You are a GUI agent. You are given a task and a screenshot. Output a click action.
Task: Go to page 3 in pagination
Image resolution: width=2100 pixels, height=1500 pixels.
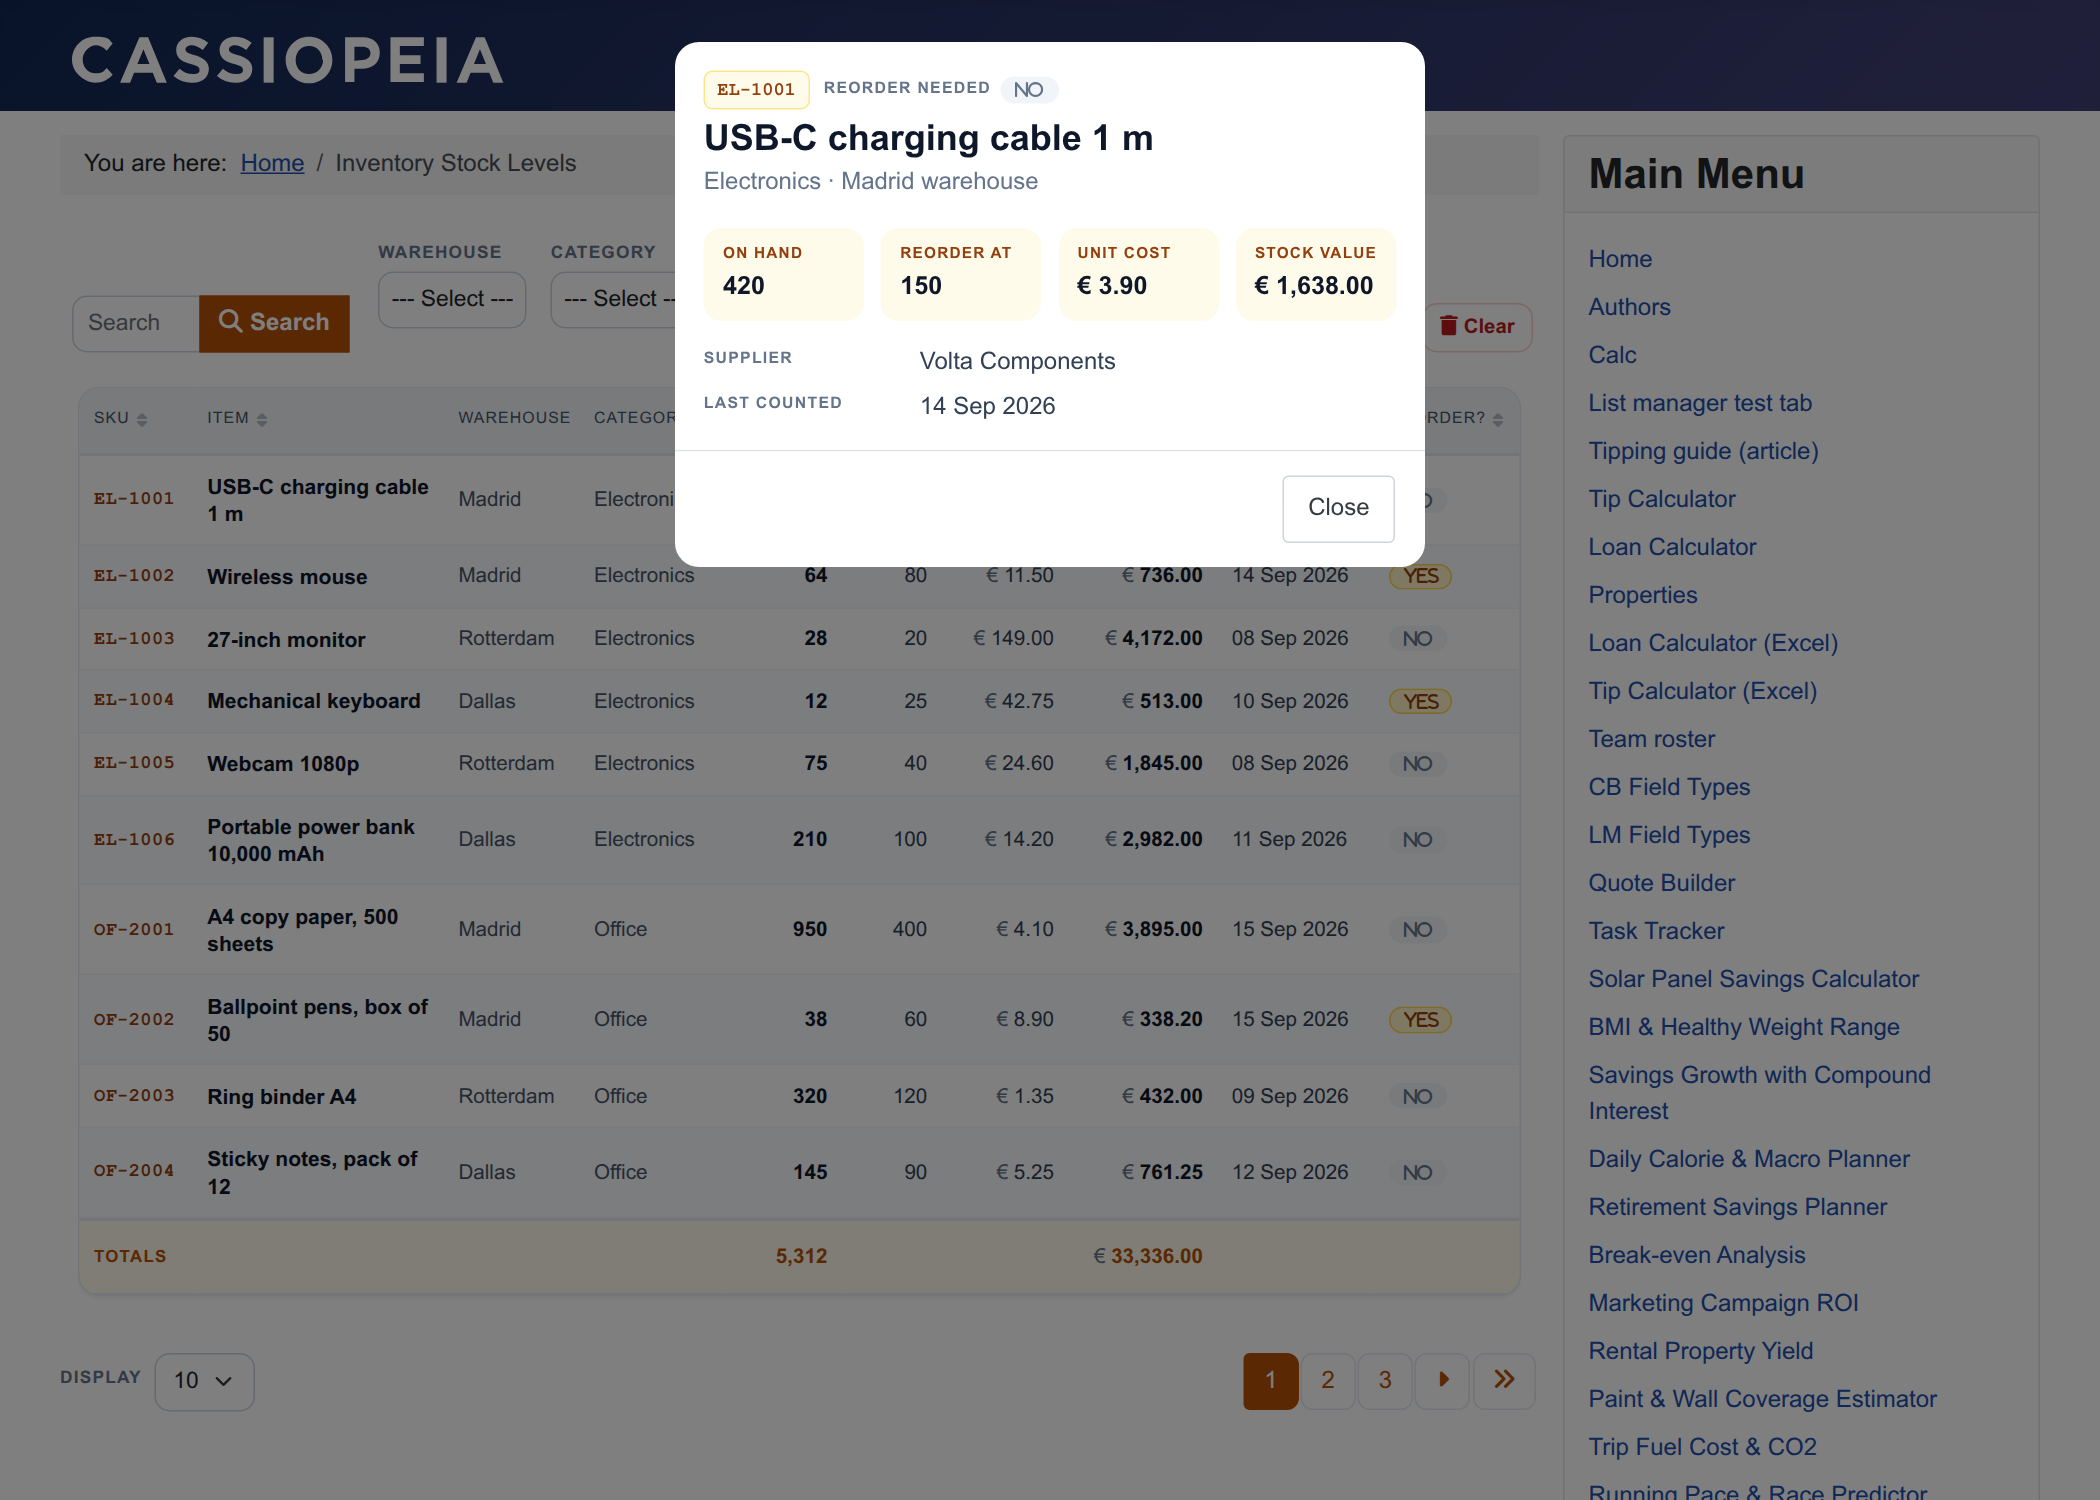point(1385,1381)
